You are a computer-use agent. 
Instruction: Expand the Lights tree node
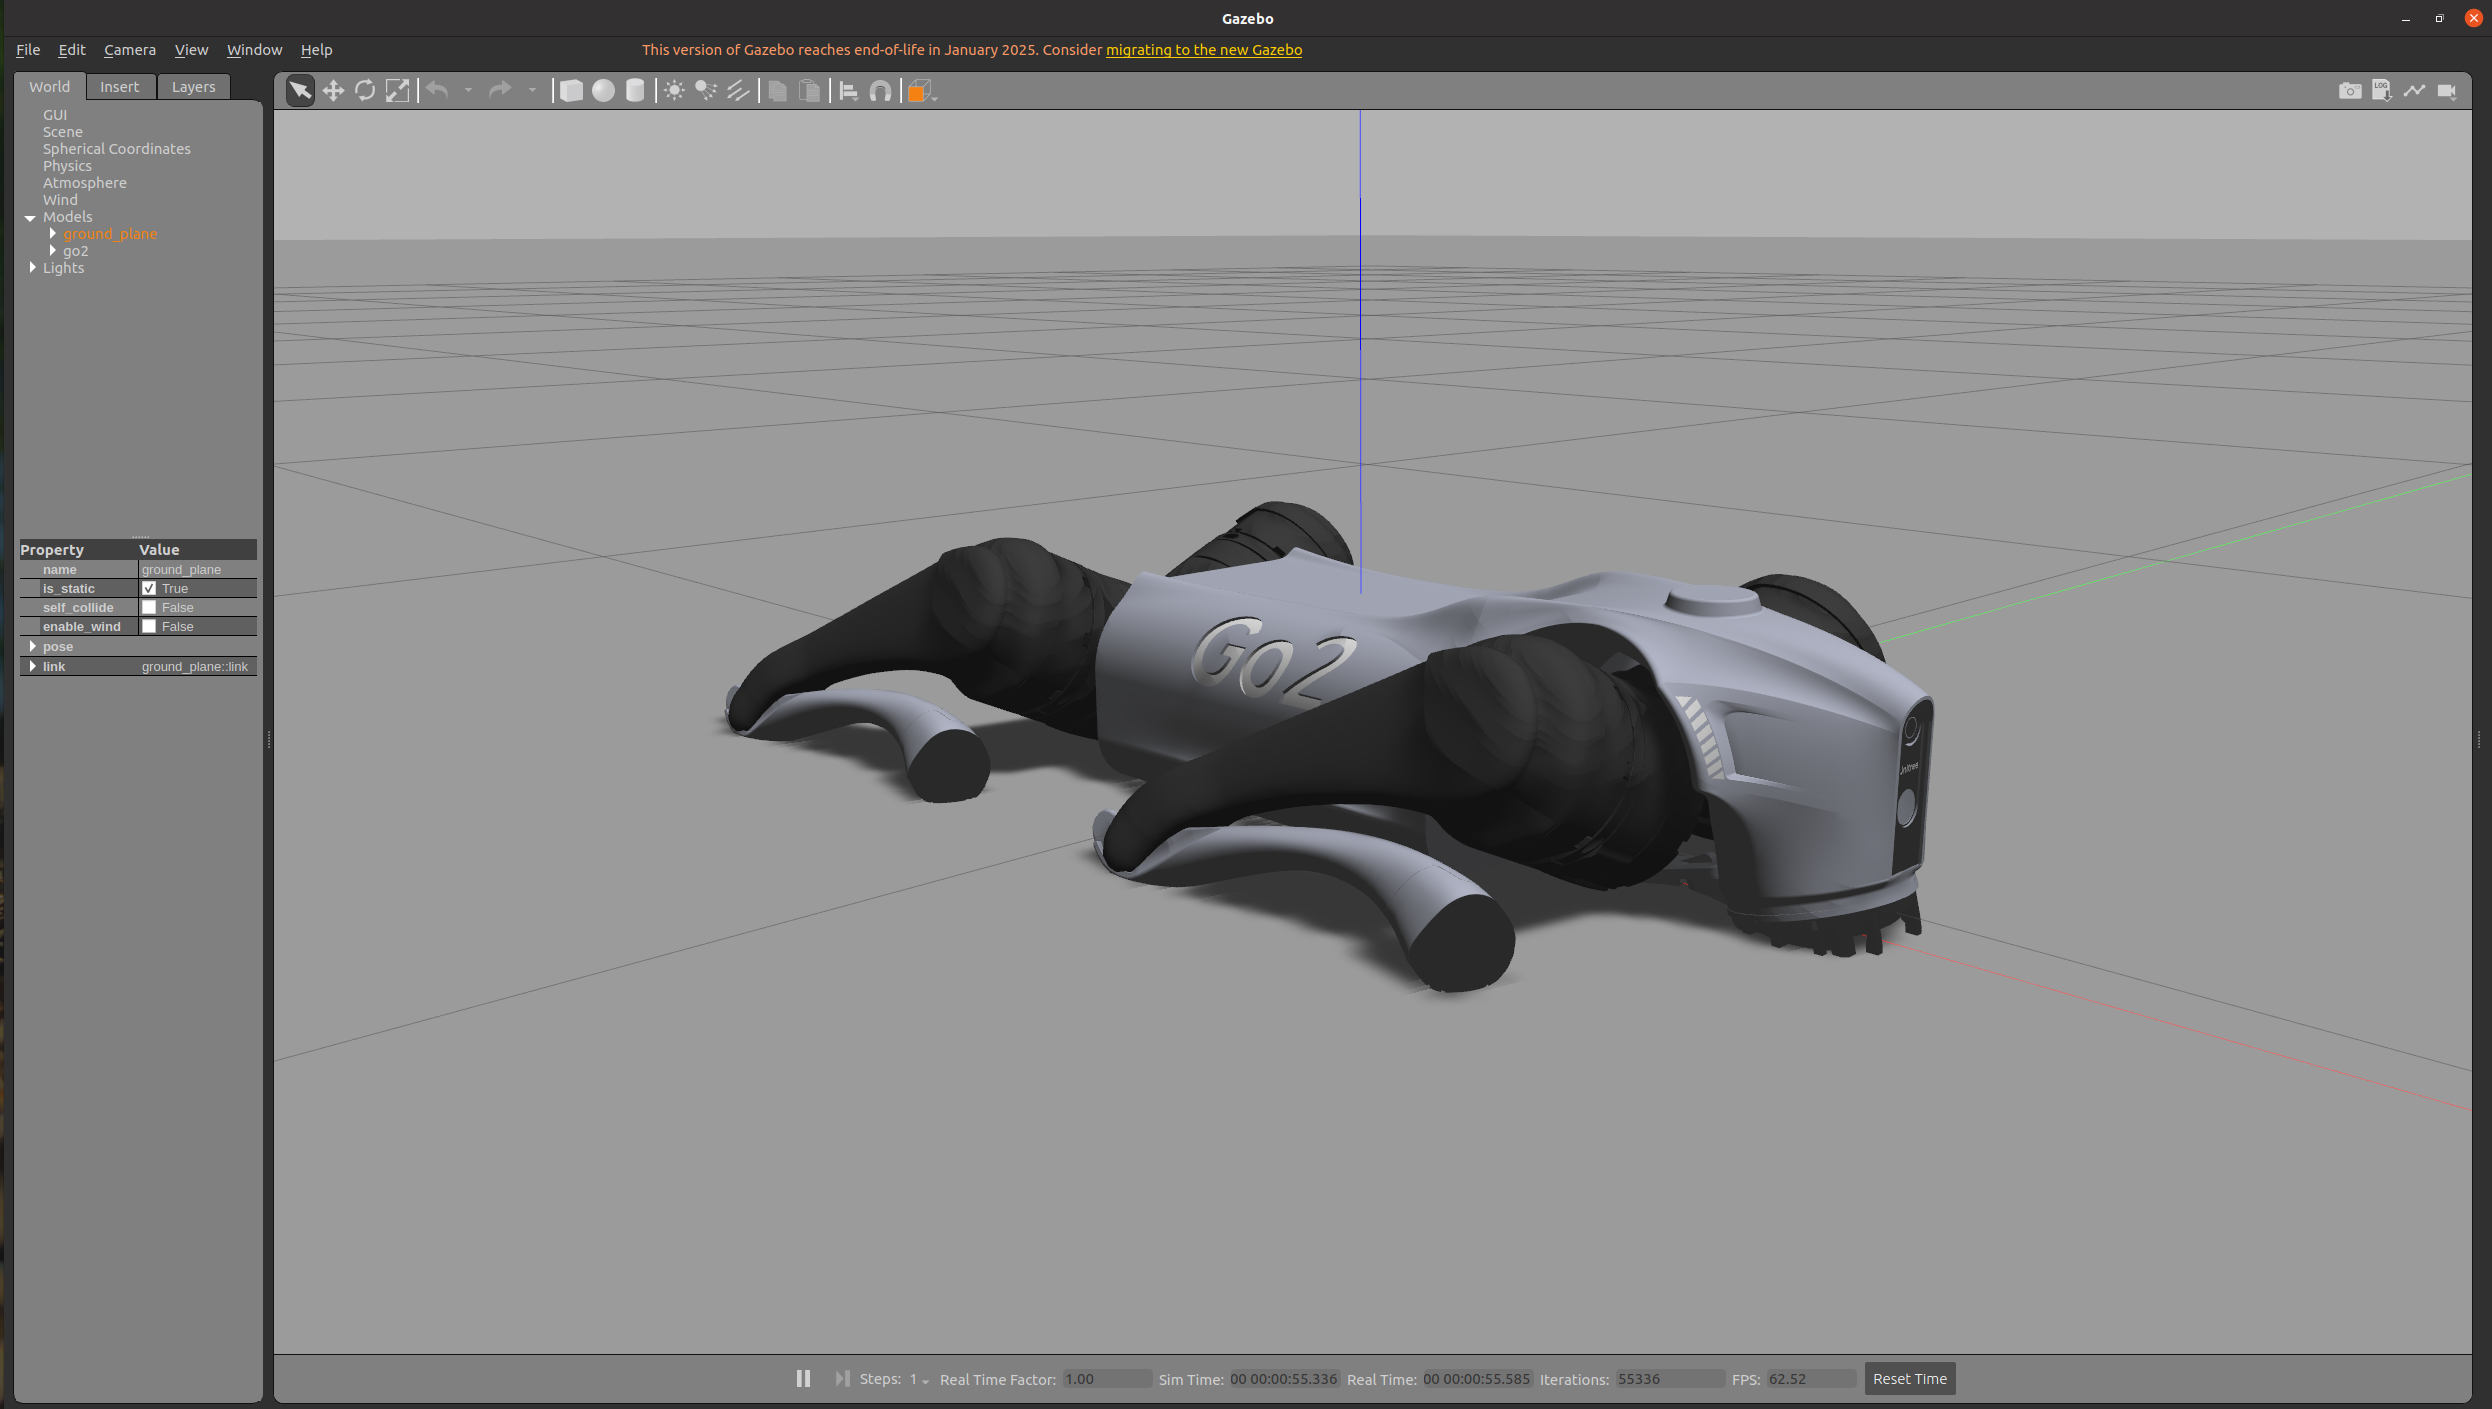(33, 267)
